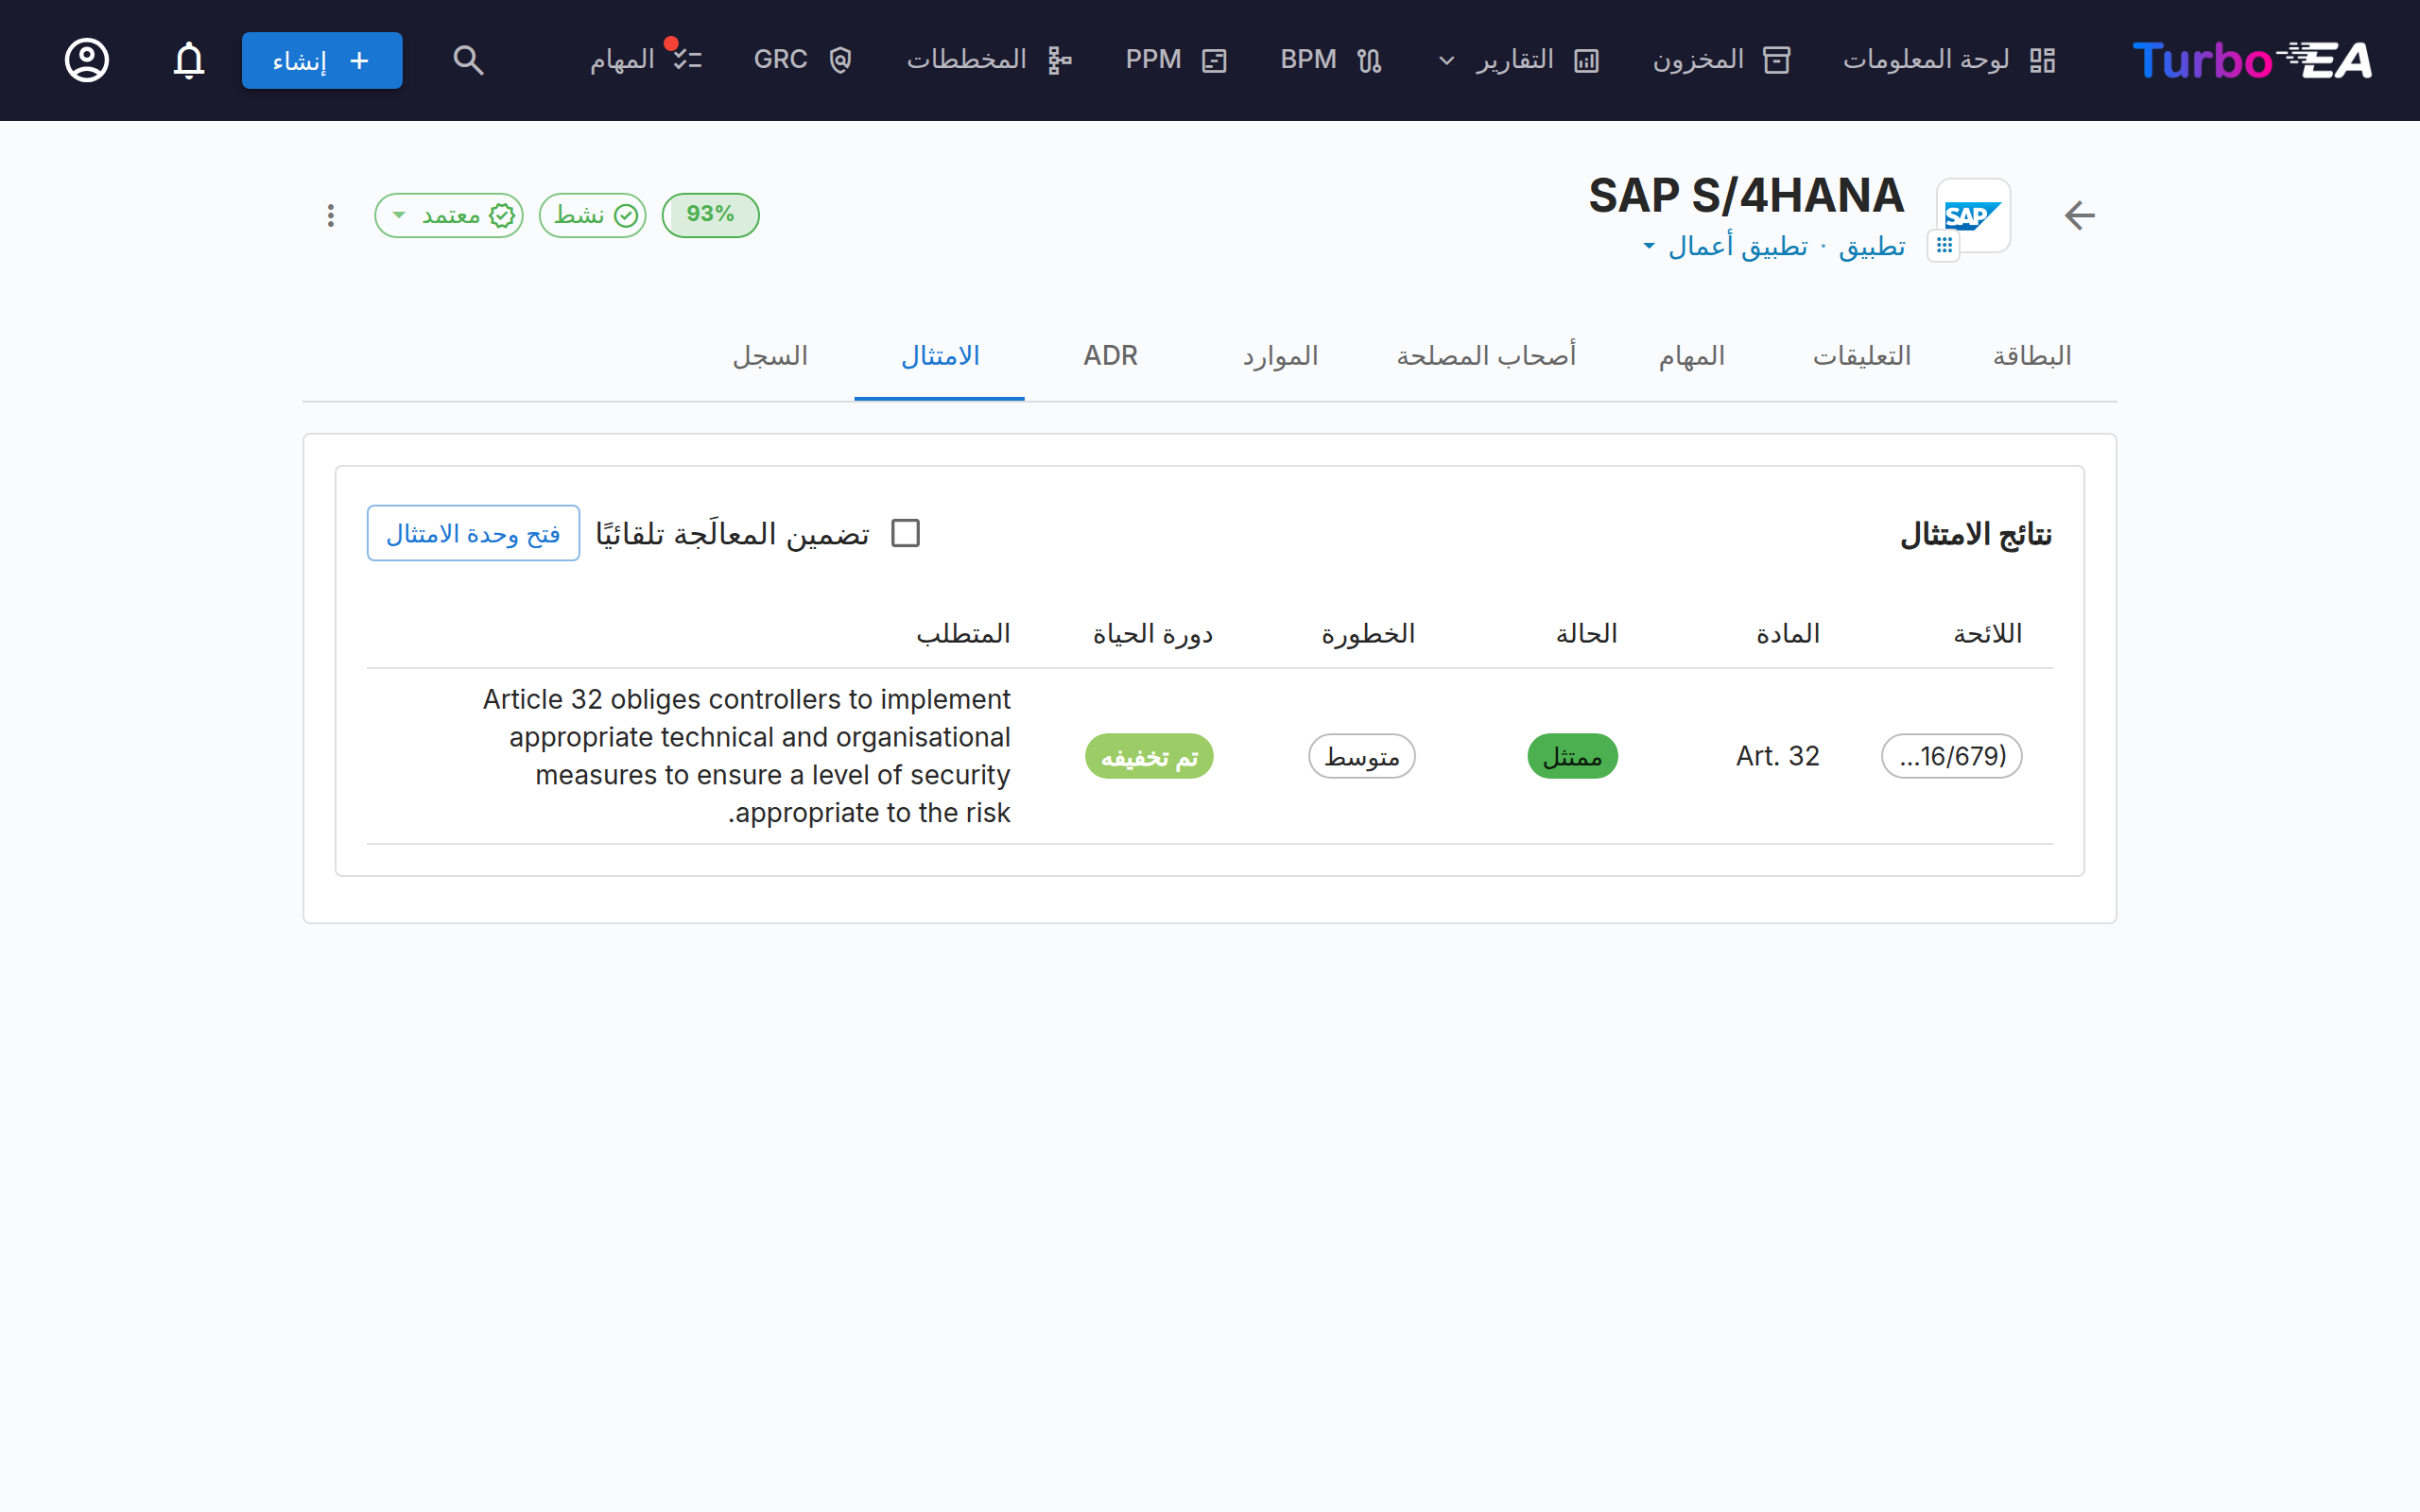
Task: Click the Art. 32 cell
Action: point(1778,756)
